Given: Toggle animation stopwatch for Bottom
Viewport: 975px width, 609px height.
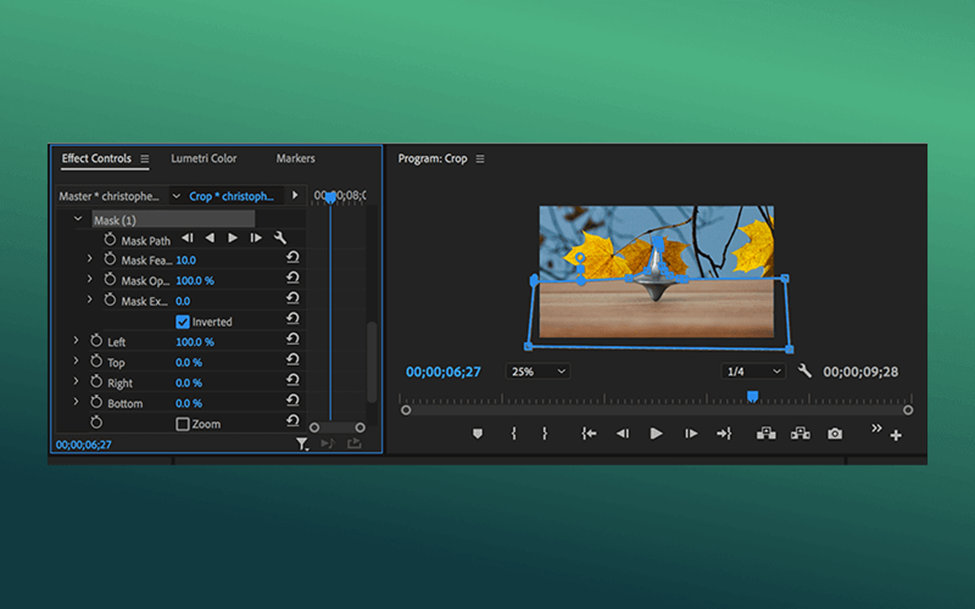Looking at the screenshot, I should (x=96, y=402).
